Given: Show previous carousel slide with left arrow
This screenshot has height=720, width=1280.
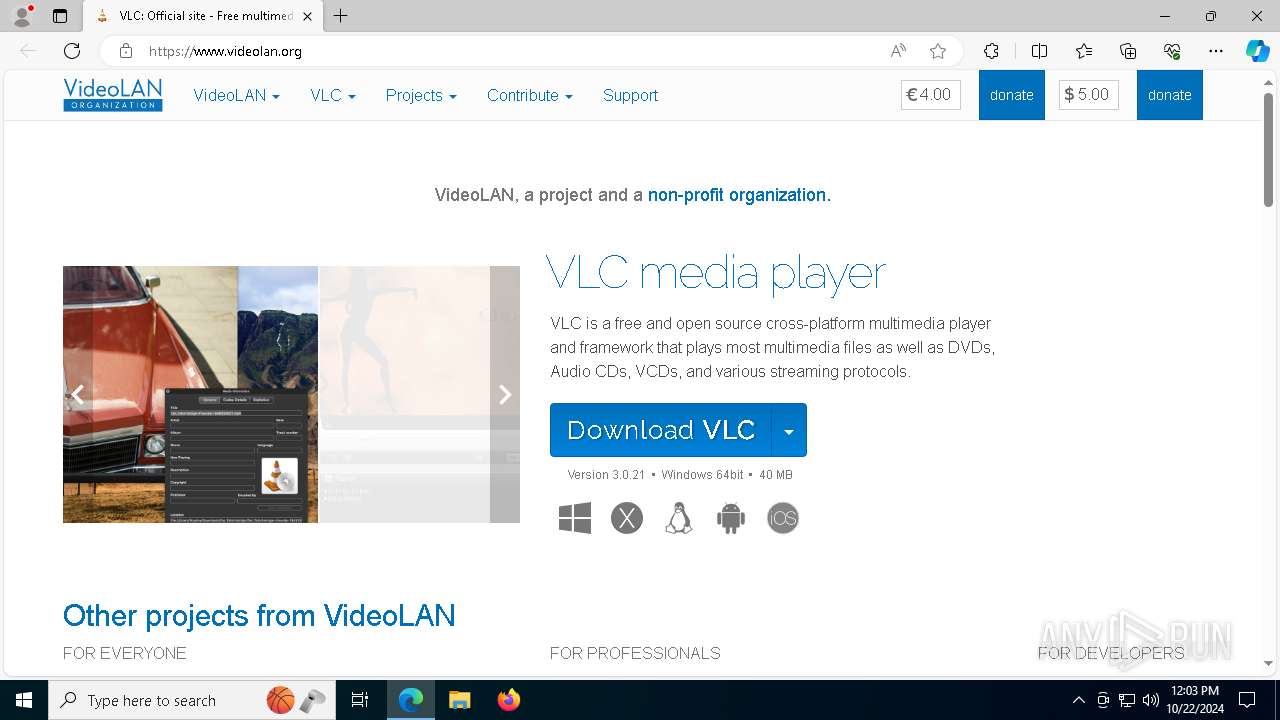Looking at the screenshot, I should (78, 394).
